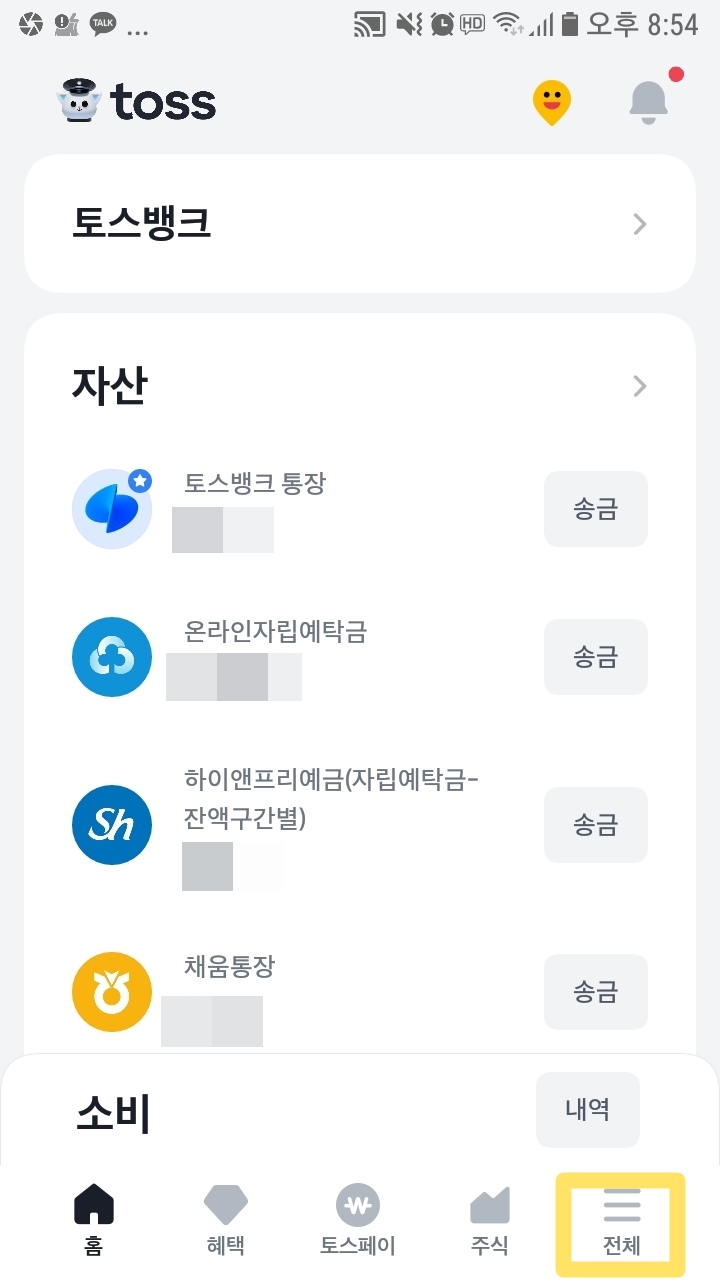The height and width of the screenshot is (1280, 720).
Task: Open 소비 내역 button
Action: click(x=587, y=1109)
